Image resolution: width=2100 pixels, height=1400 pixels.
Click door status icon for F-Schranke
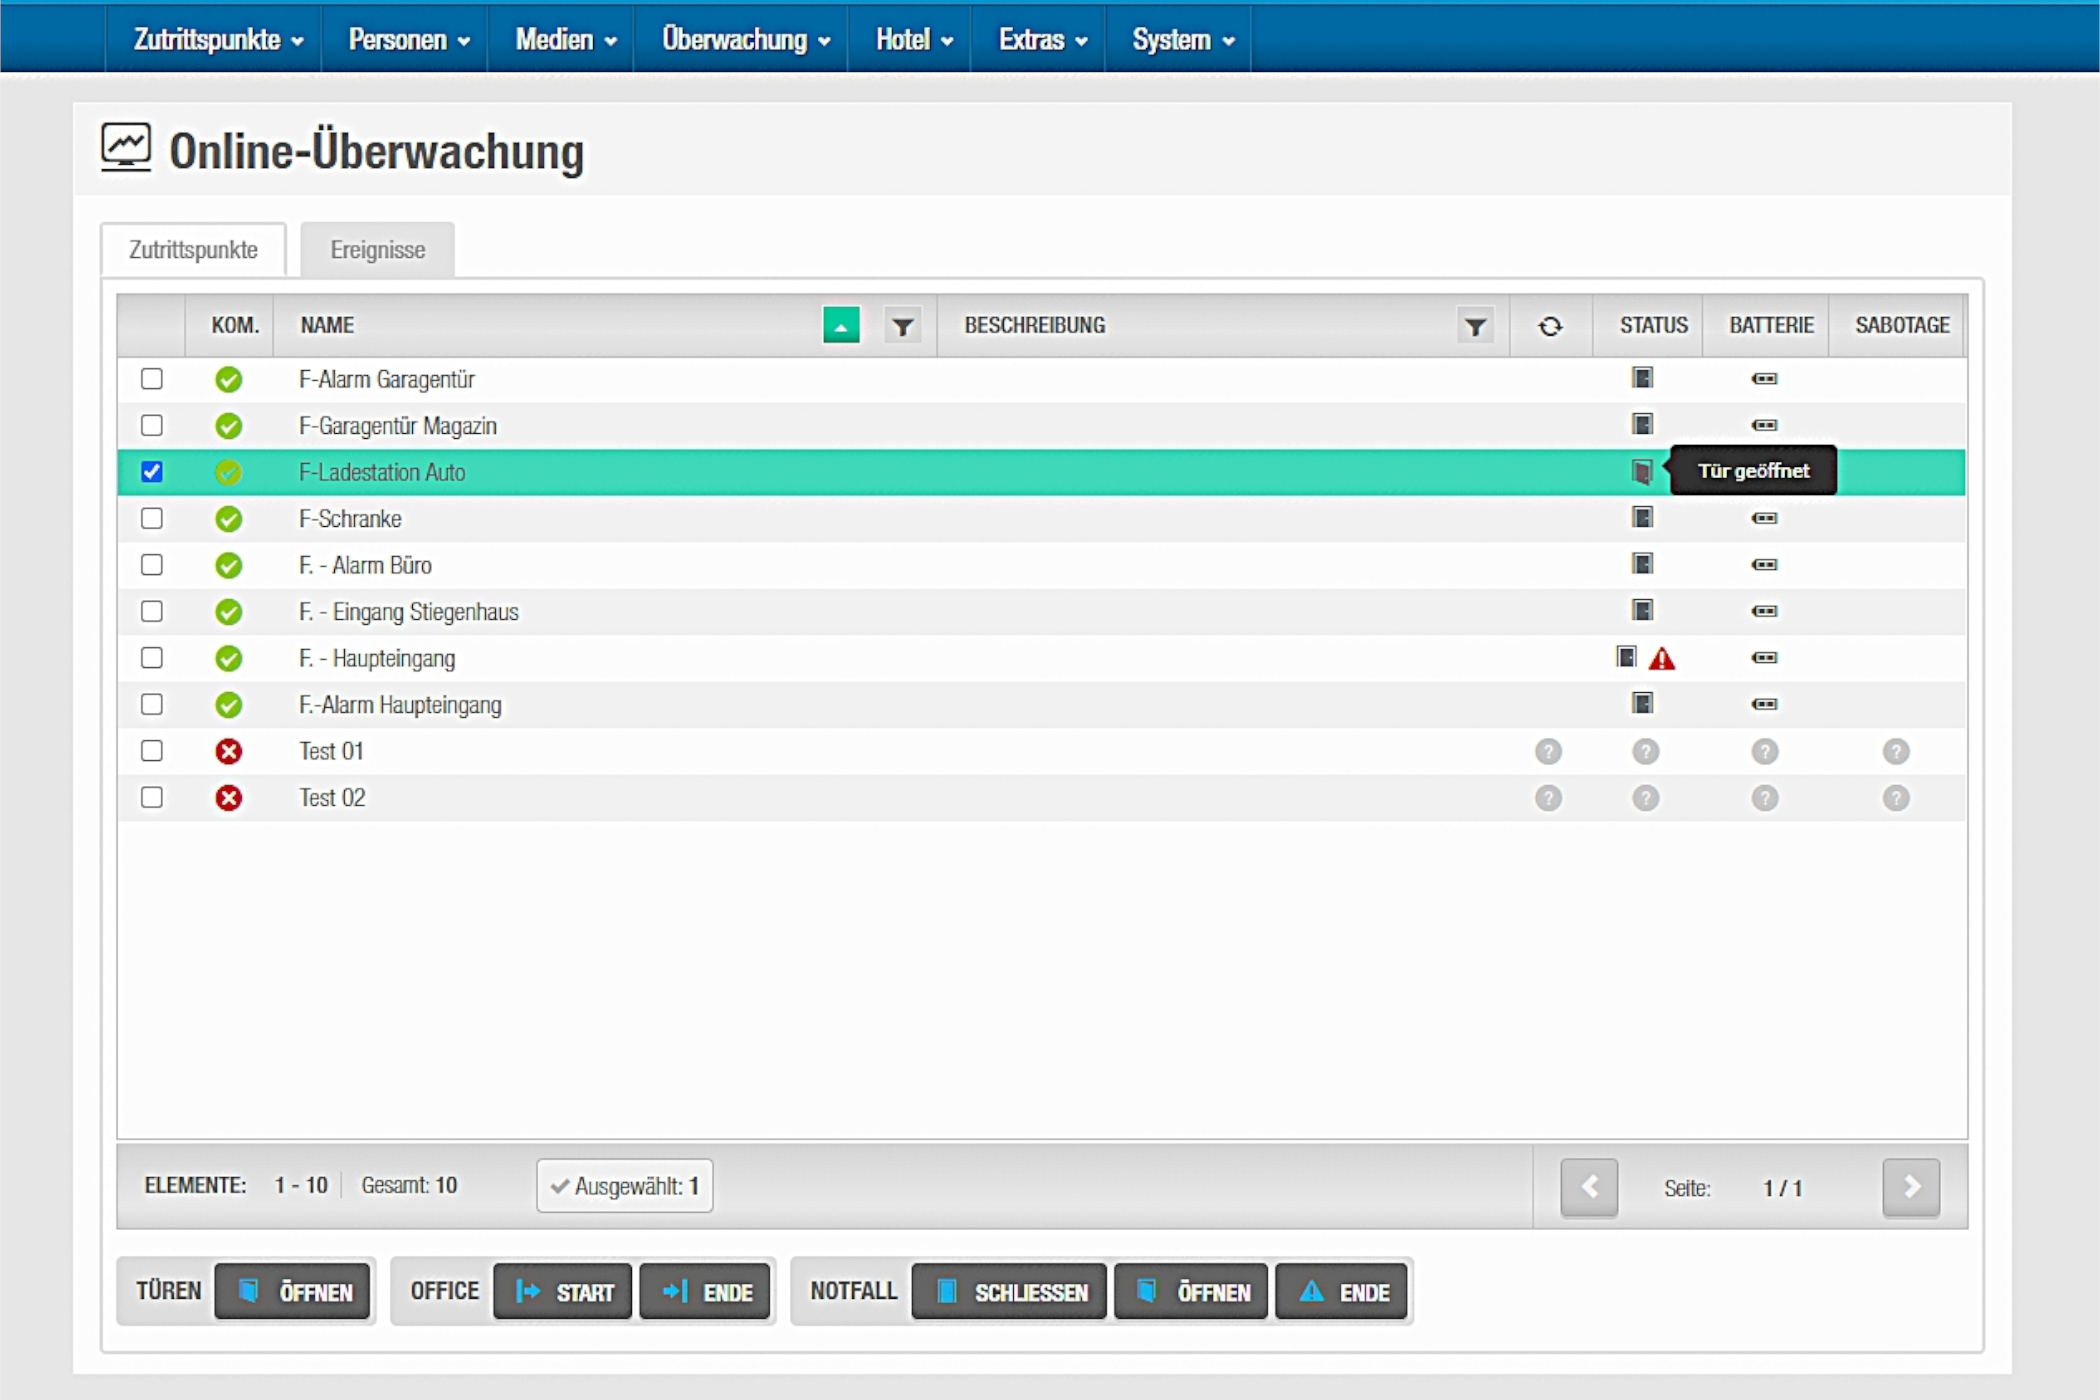1641,518
